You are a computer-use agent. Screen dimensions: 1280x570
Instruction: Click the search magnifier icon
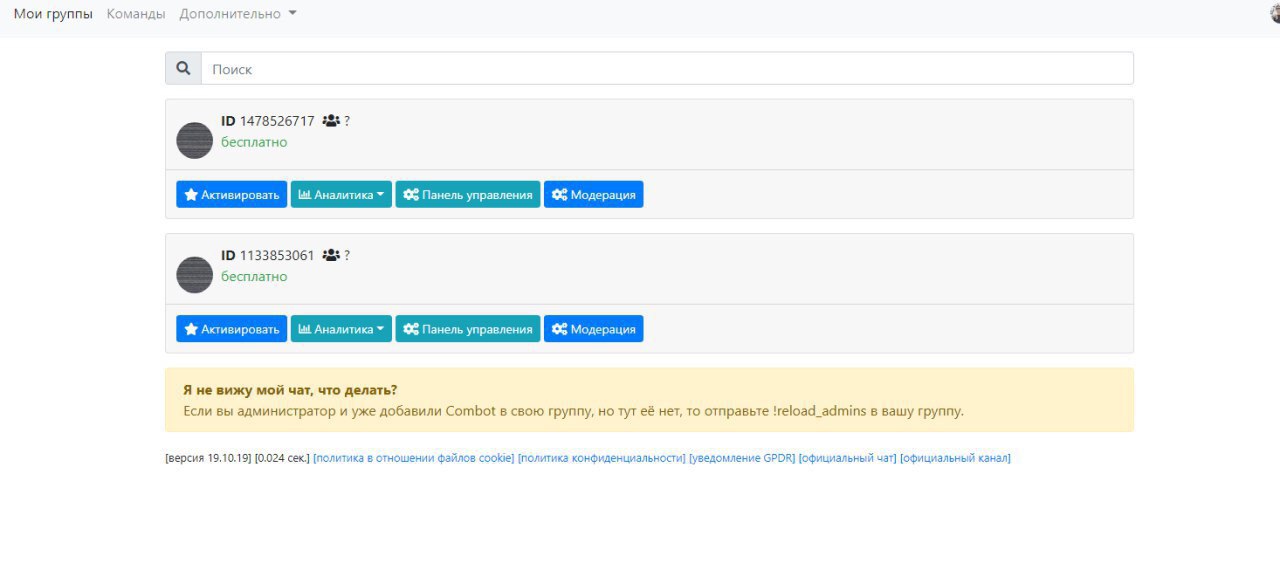pos(183,68)
